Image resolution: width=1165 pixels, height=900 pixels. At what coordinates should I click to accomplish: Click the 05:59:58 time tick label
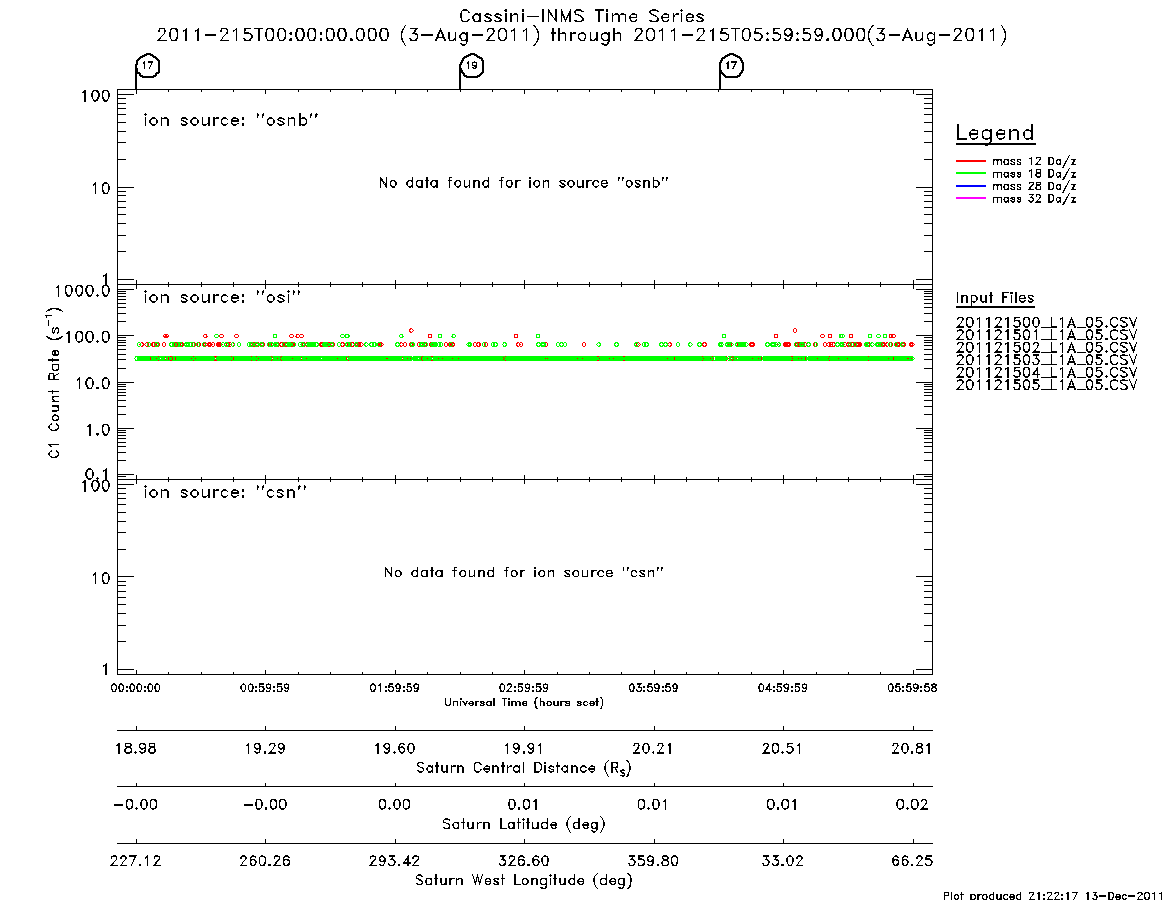pos(912,688)
